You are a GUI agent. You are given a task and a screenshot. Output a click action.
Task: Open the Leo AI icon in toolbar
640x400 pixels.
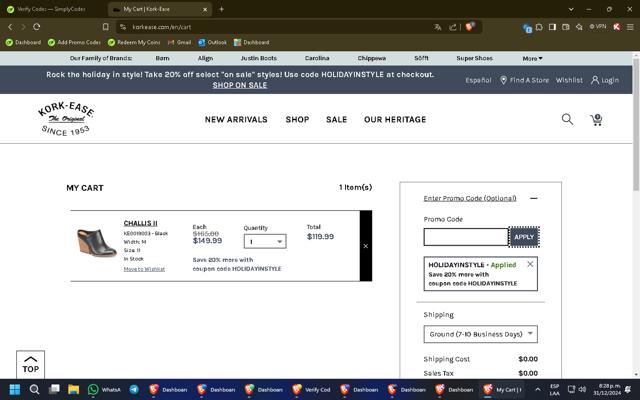(x=579, y=27)
